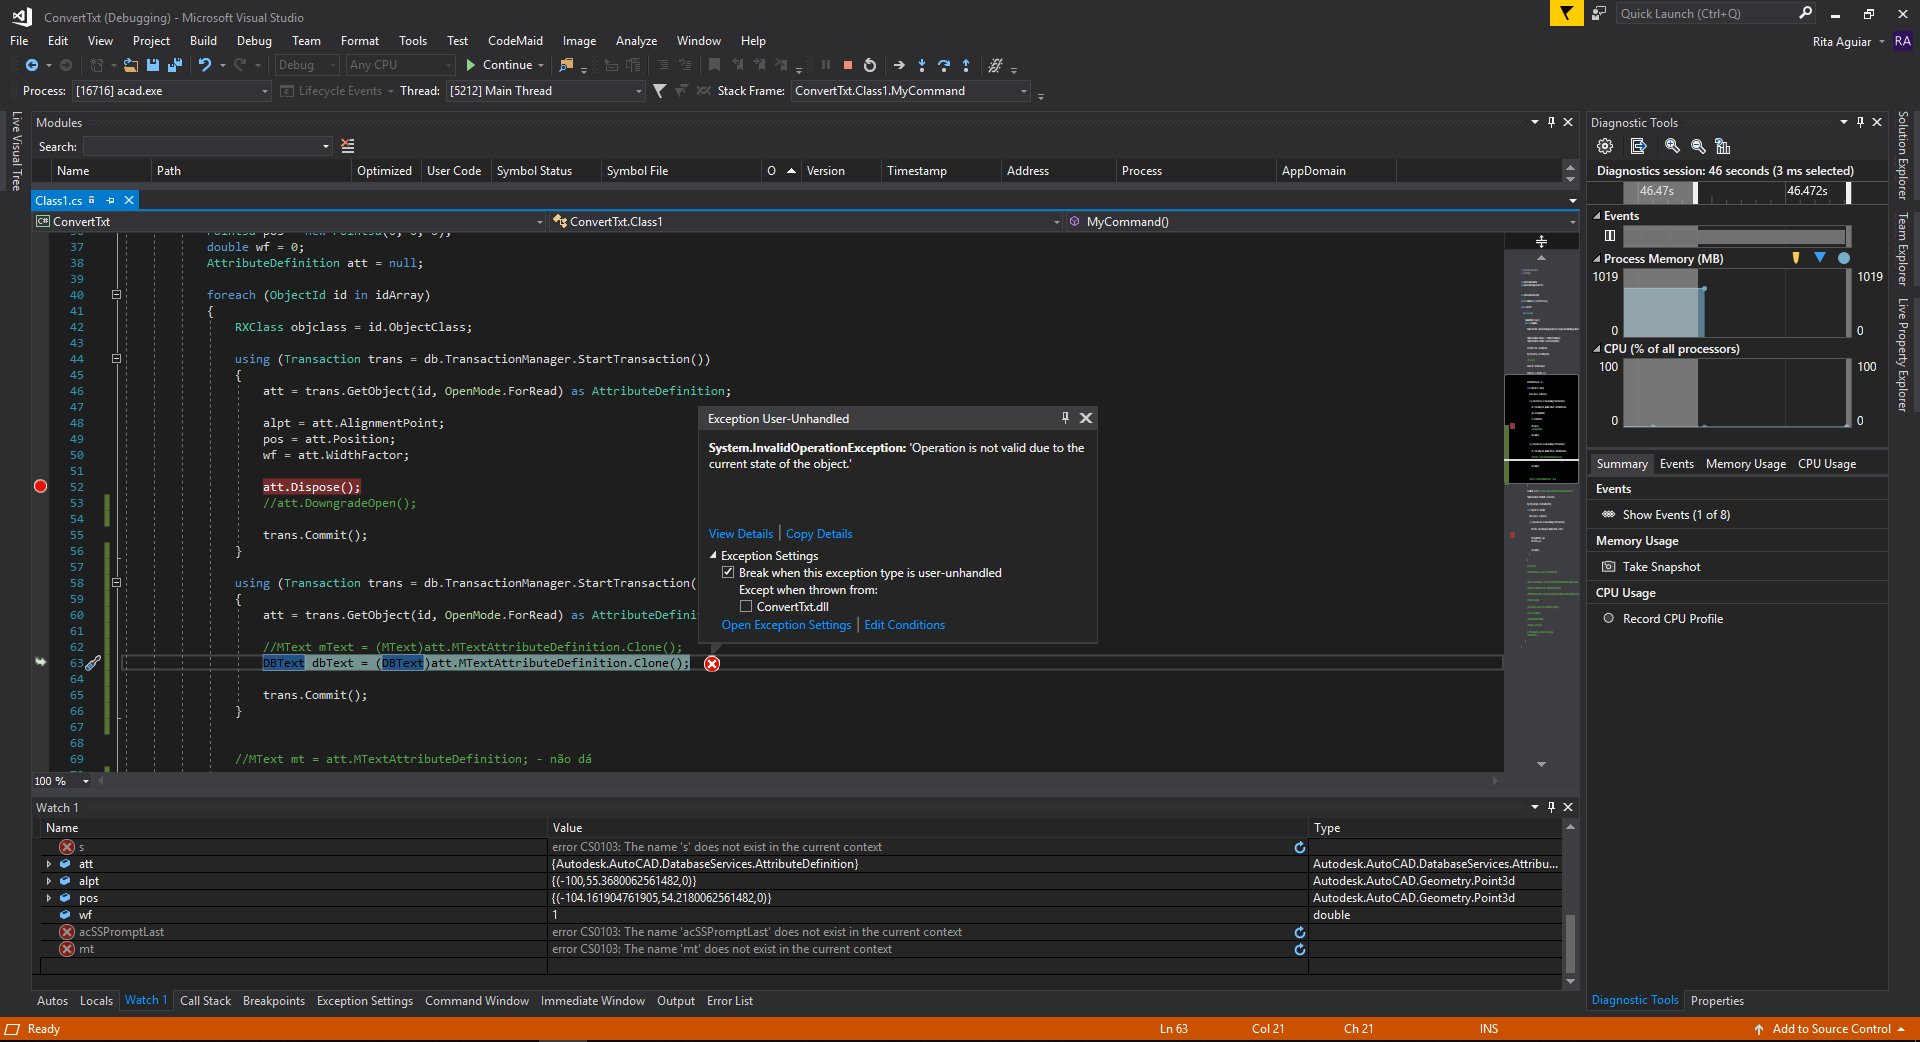Click the Restart debugging icon

pyautogui.click(x=870, y=65)
